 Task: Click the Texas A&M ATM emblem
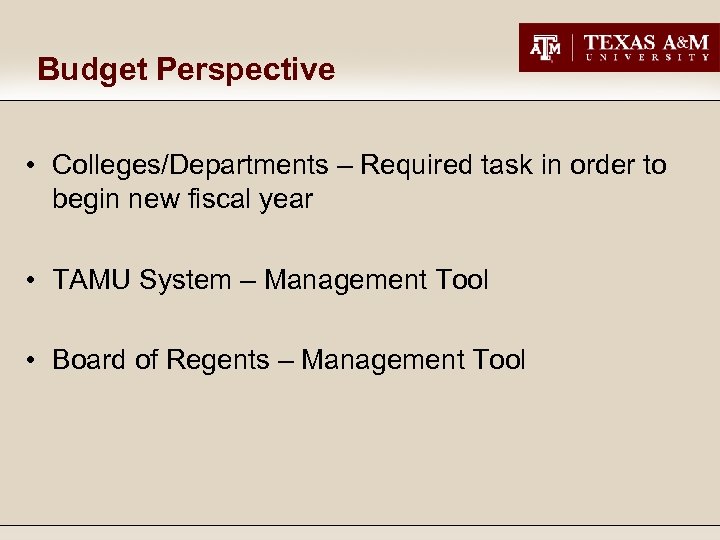tap(546, 47)
